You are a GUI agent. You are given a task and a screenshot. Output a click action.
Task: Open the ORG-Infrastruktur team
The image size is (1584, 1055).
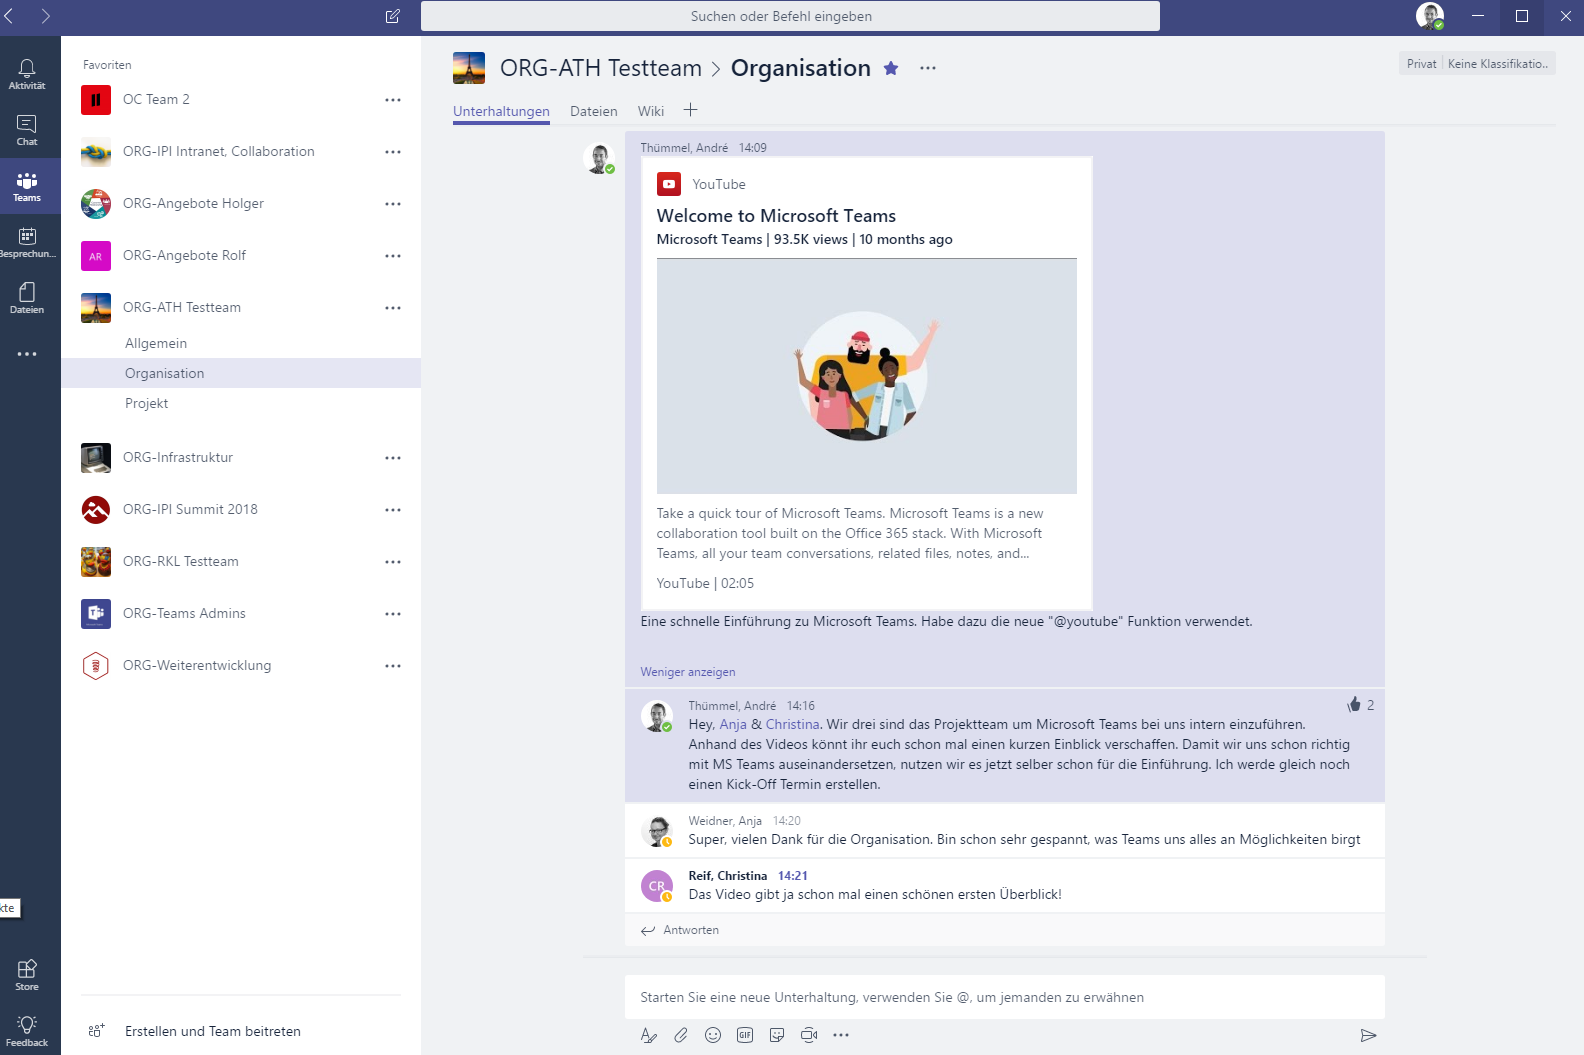pyautogui.click(x=241, y=457)
